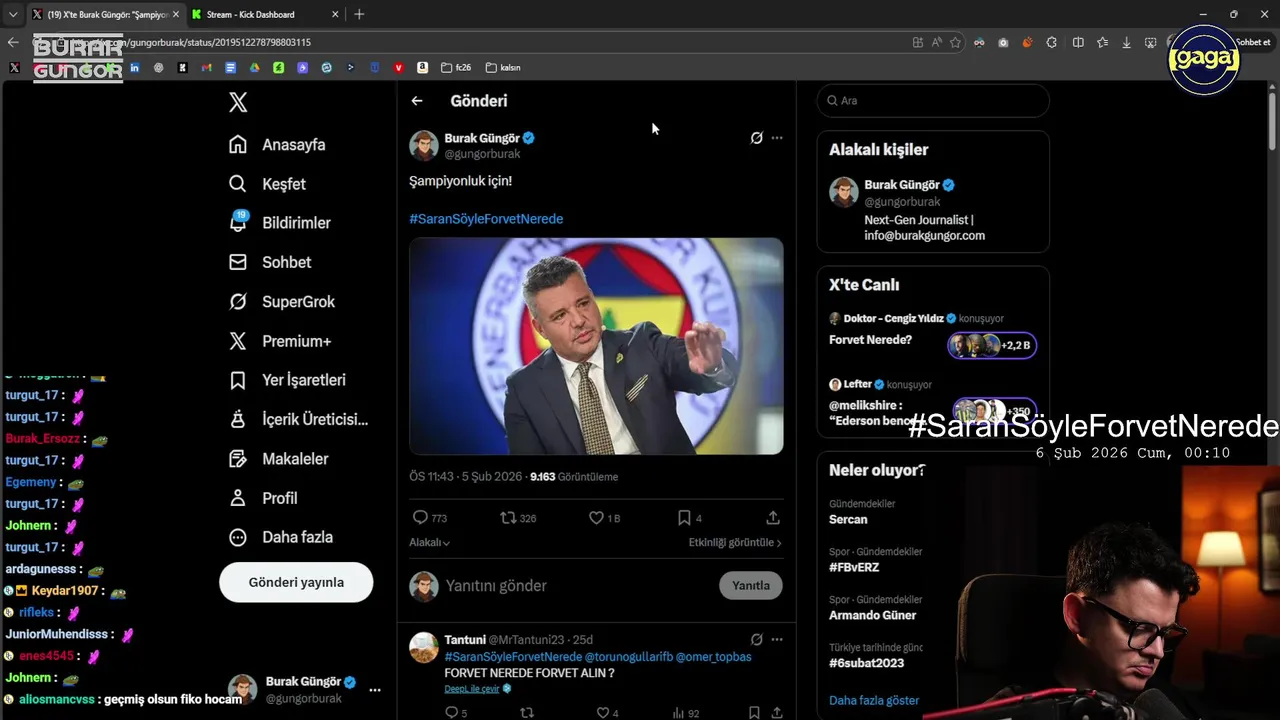This screenshot has width=1280, height=720.
Task: Open Alakalı sorting dropdown
Action: click(x=429, y=542)
